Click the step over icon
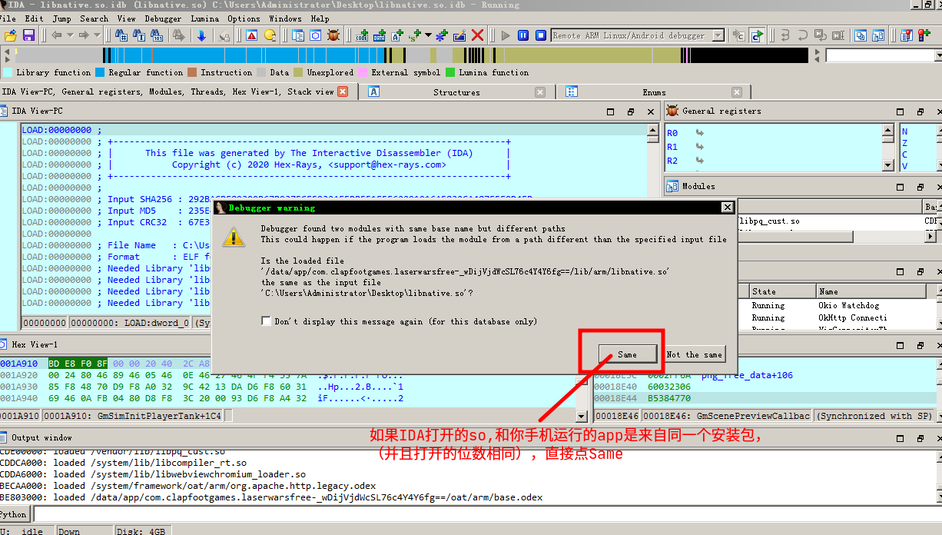Image resolution: width=942 pixels, height=535 pixels. click(802, 36)
